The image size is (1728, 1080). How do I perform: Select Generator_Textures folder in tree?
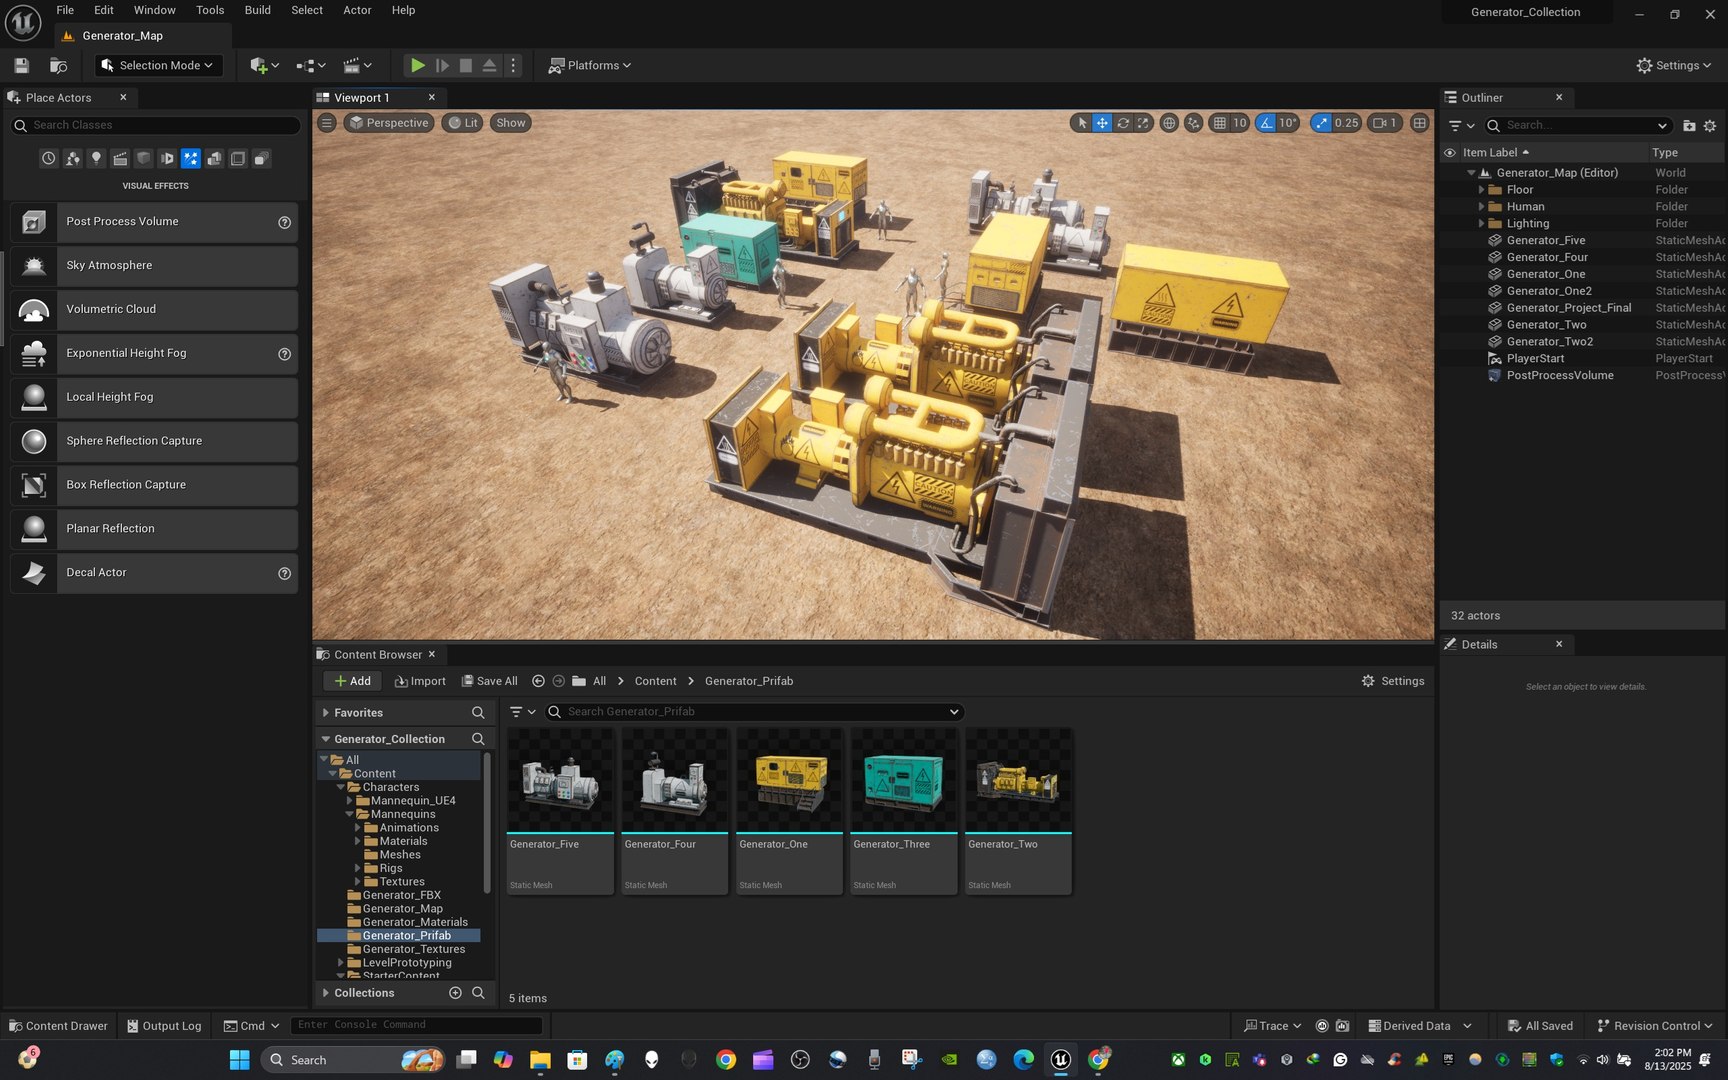point(413,949)
